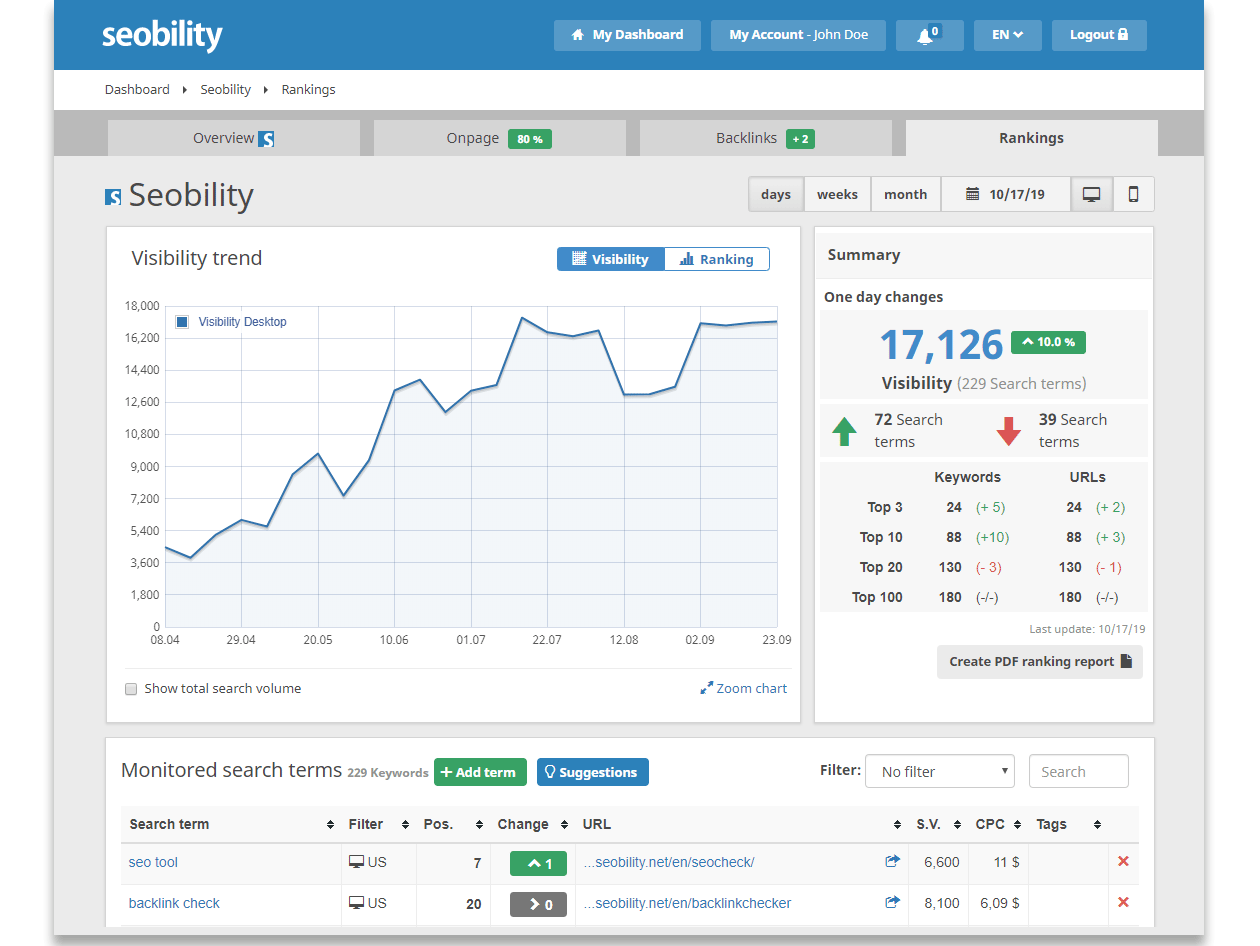The image size is (1260, 946).
Task: Open the 'backlink check' search term
Action: tap(174, 903)
